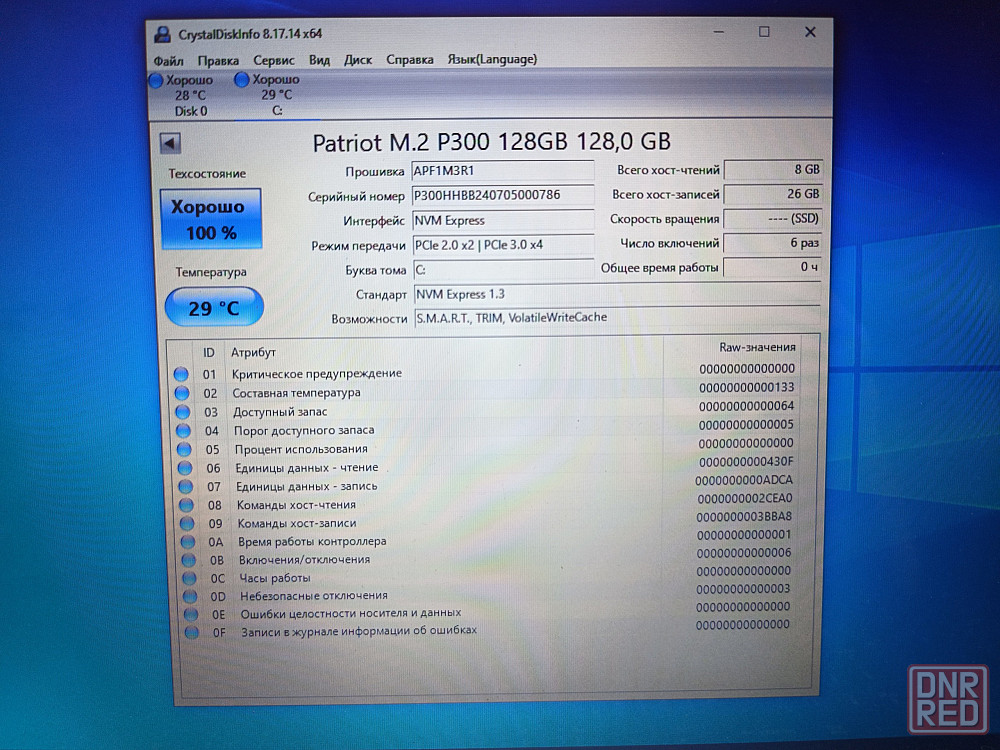The height and width of the screenshot is (750, 1000).
Task: Click the raw value 0000000000430F
Action: click(x=746, y=461)
